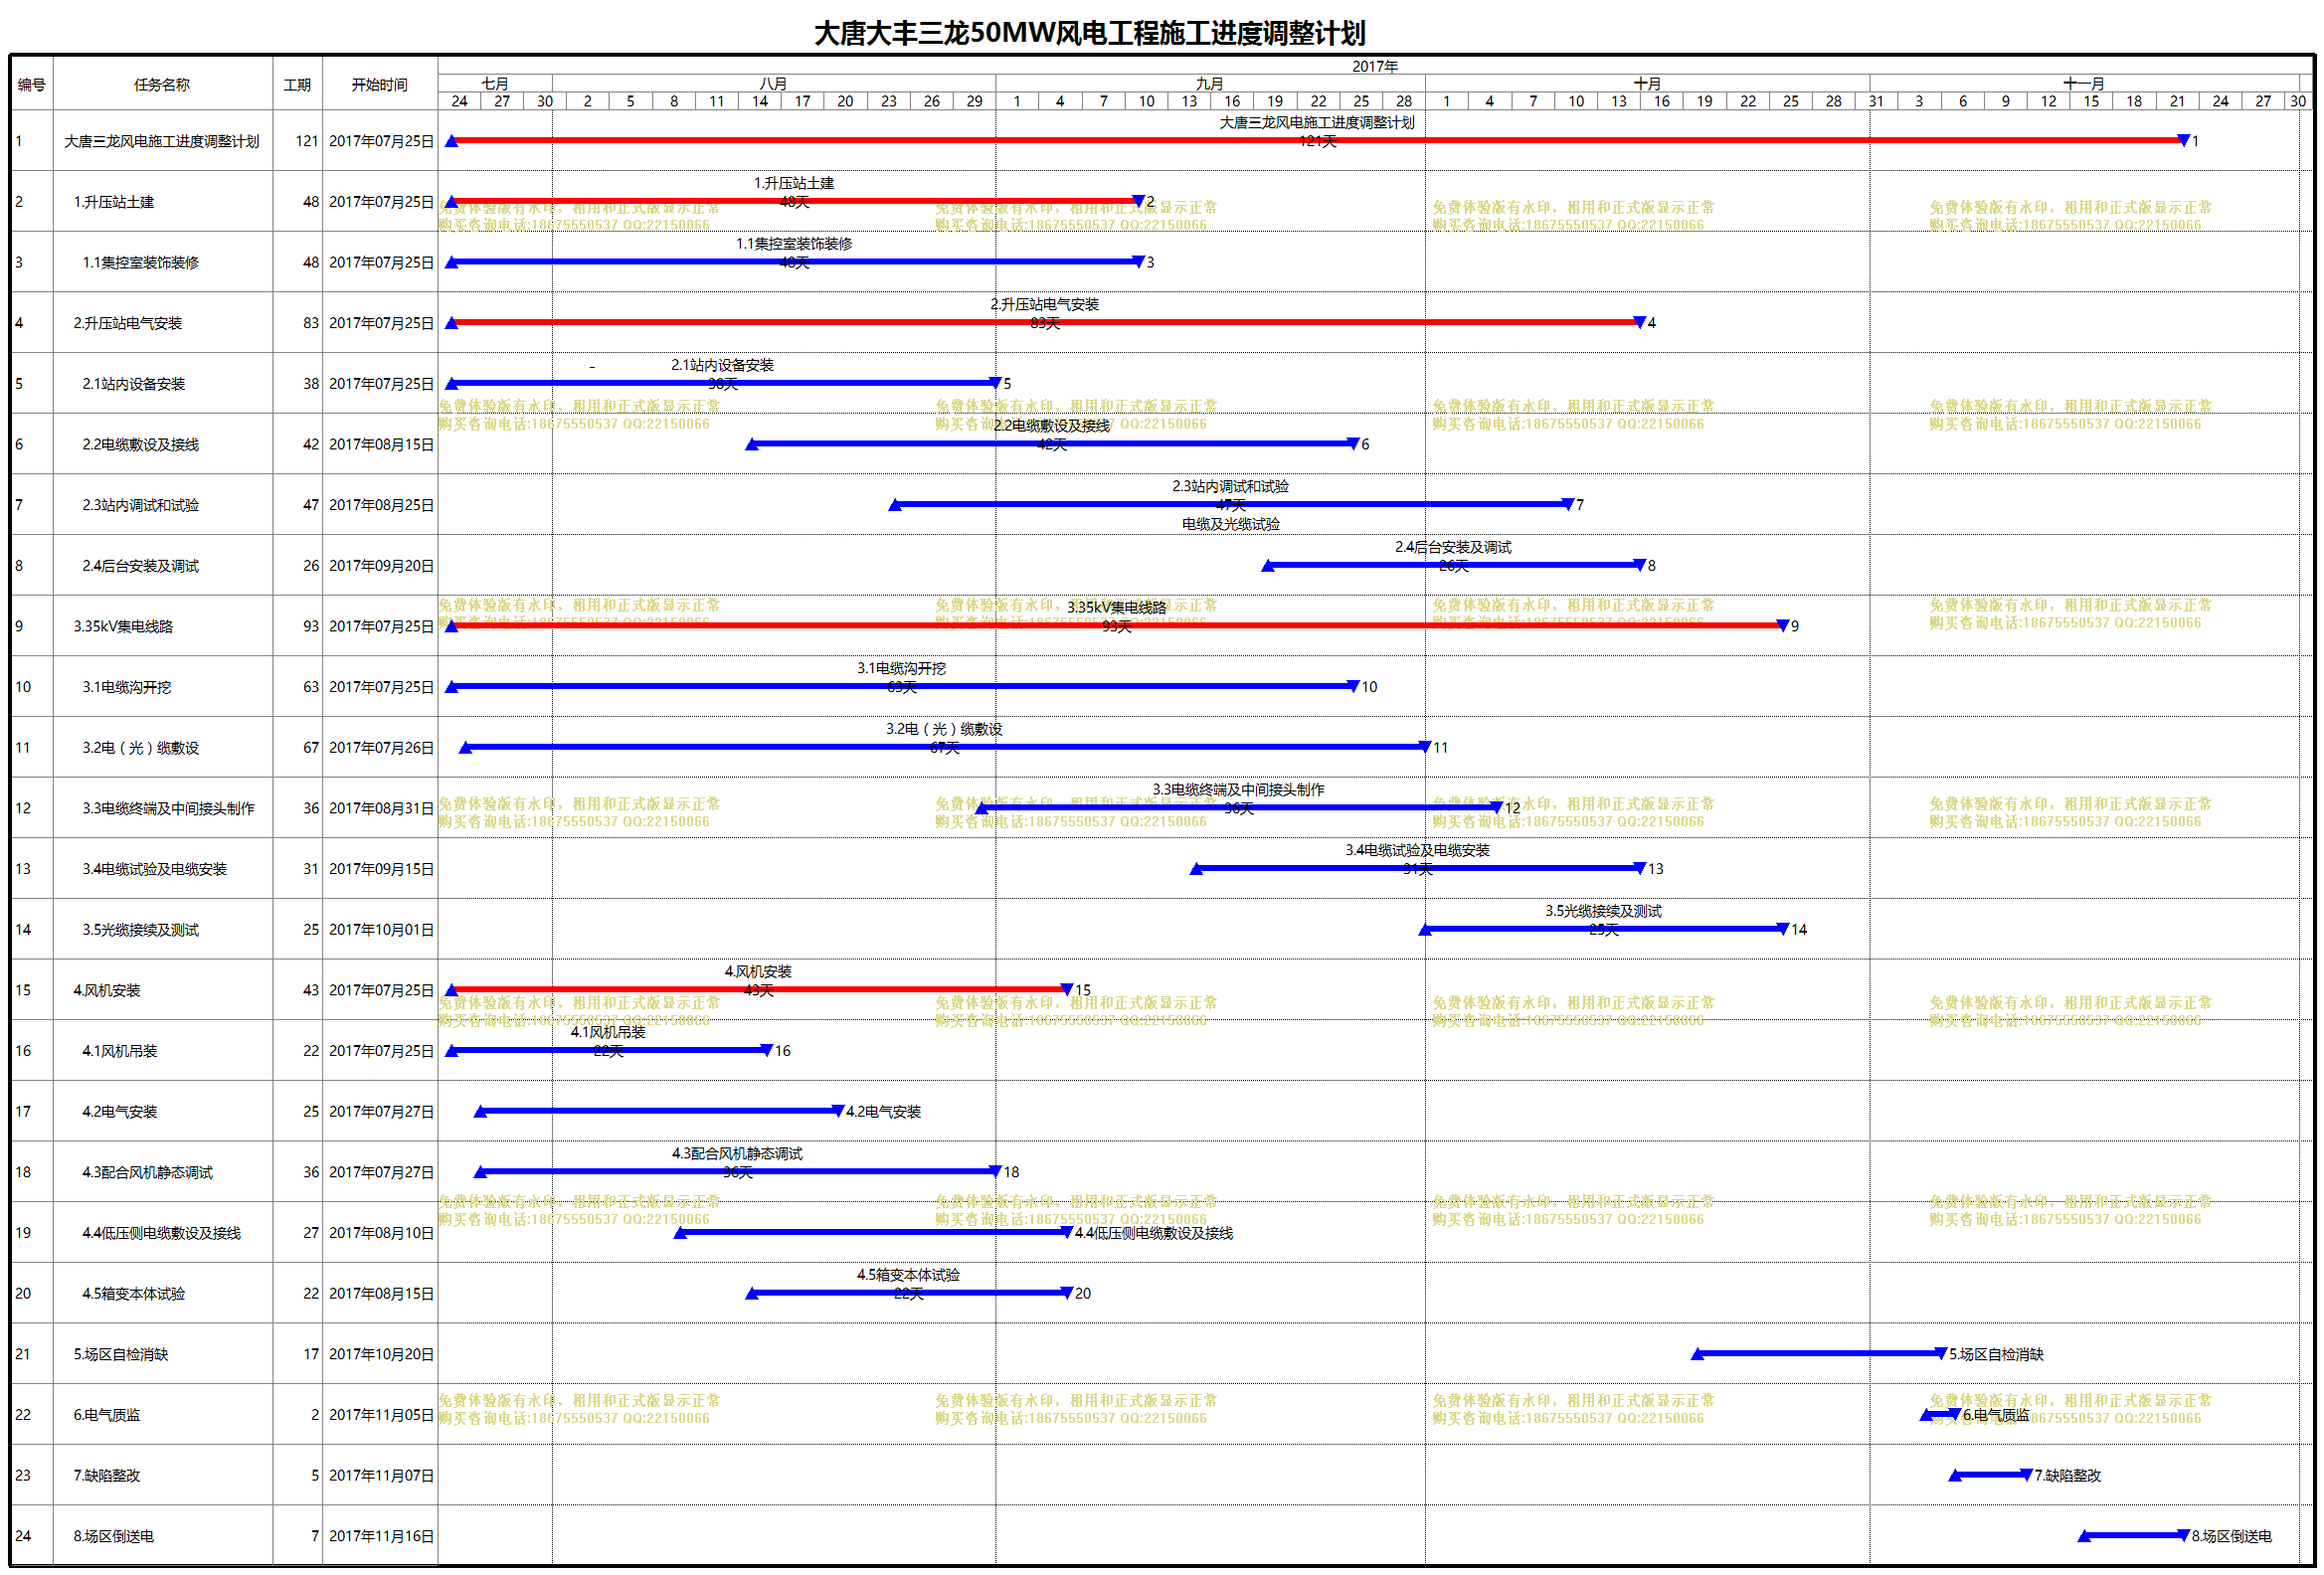The width and height of the screenshot is (2324, 1575).
Task: Click the blue 5.场区自检消缺 Gantt bar
Action: pos(1818,1354)
